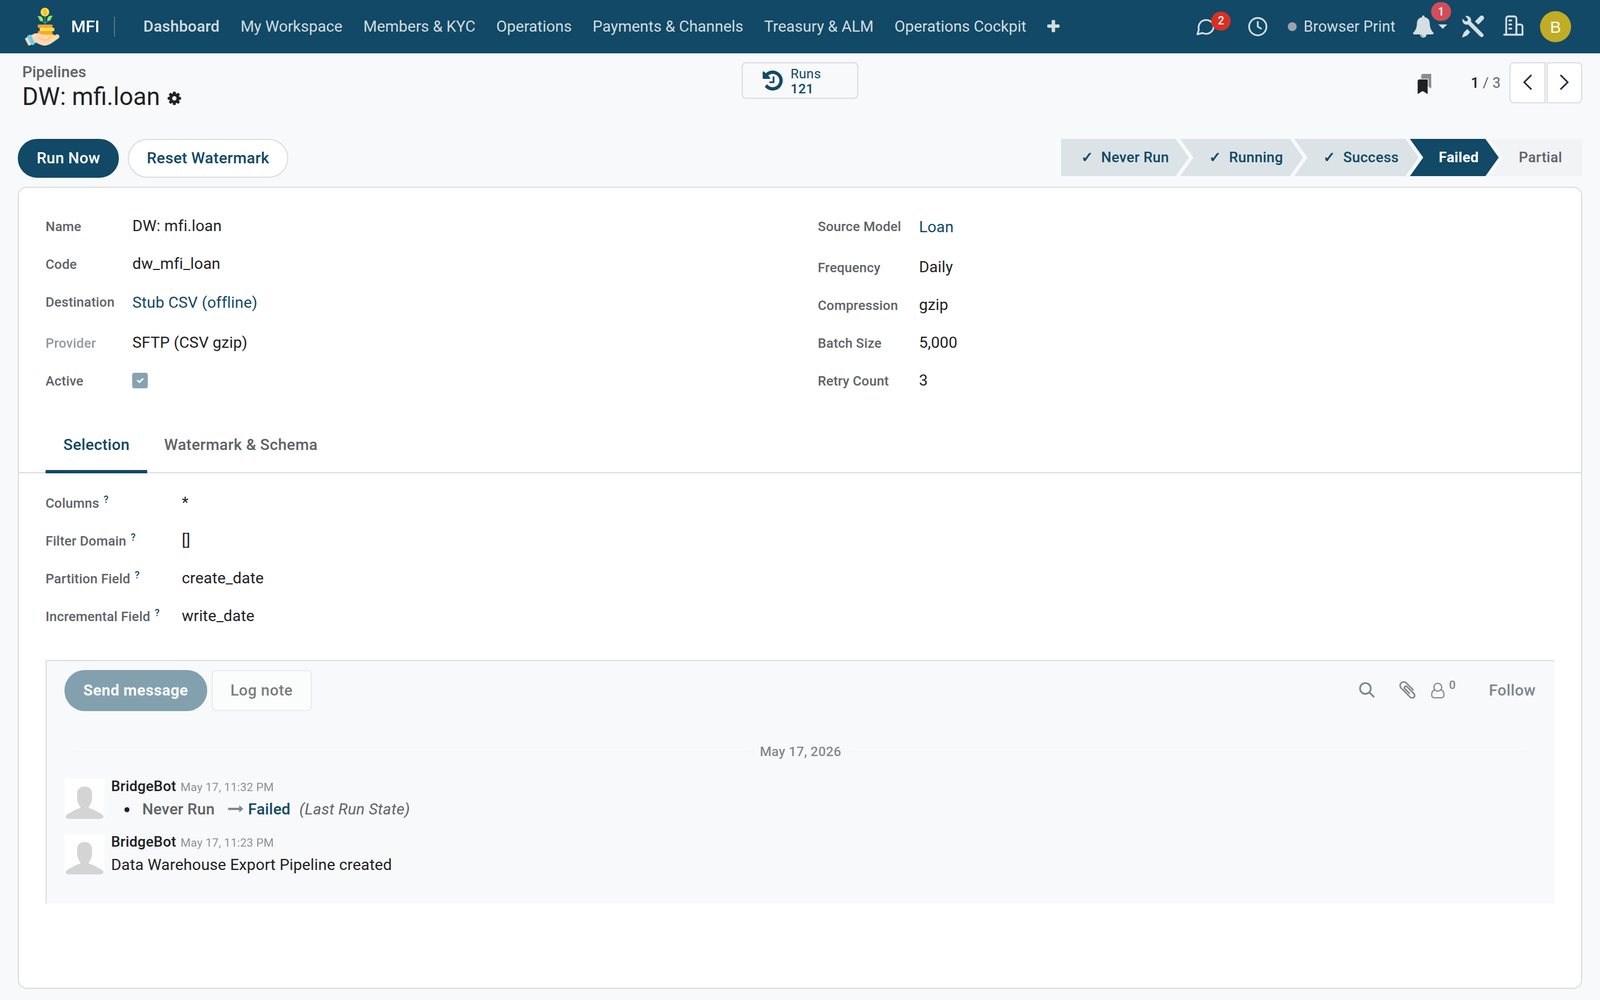Click the Log note button
The height and width of the screenshot is (1000, 1600).
pyautogui.click(x=262, y=691)
